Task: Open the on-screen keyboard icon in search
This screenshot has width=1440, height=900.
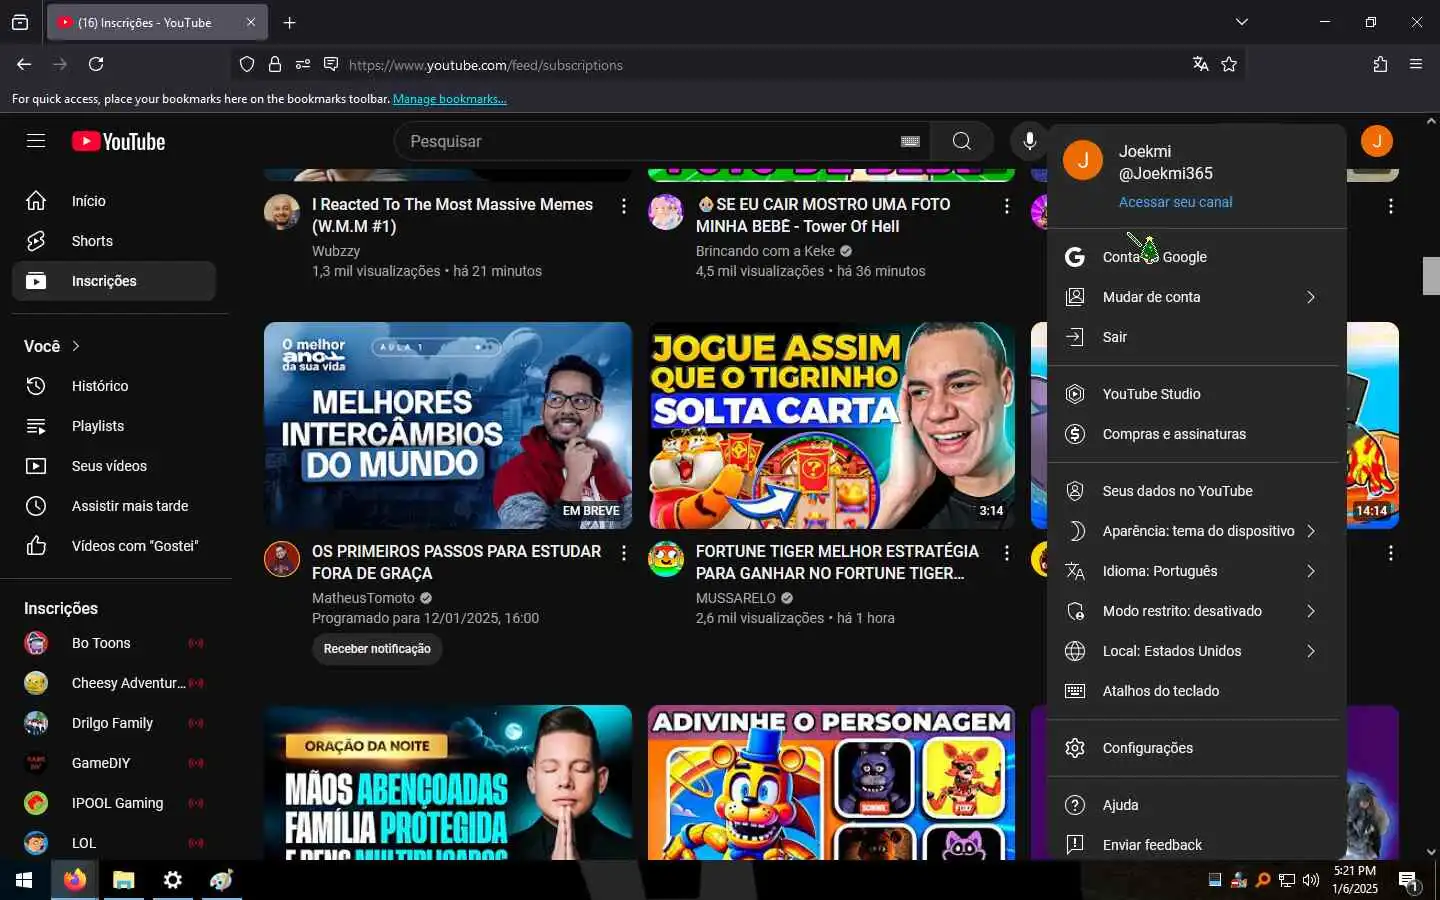Action: 910,141
